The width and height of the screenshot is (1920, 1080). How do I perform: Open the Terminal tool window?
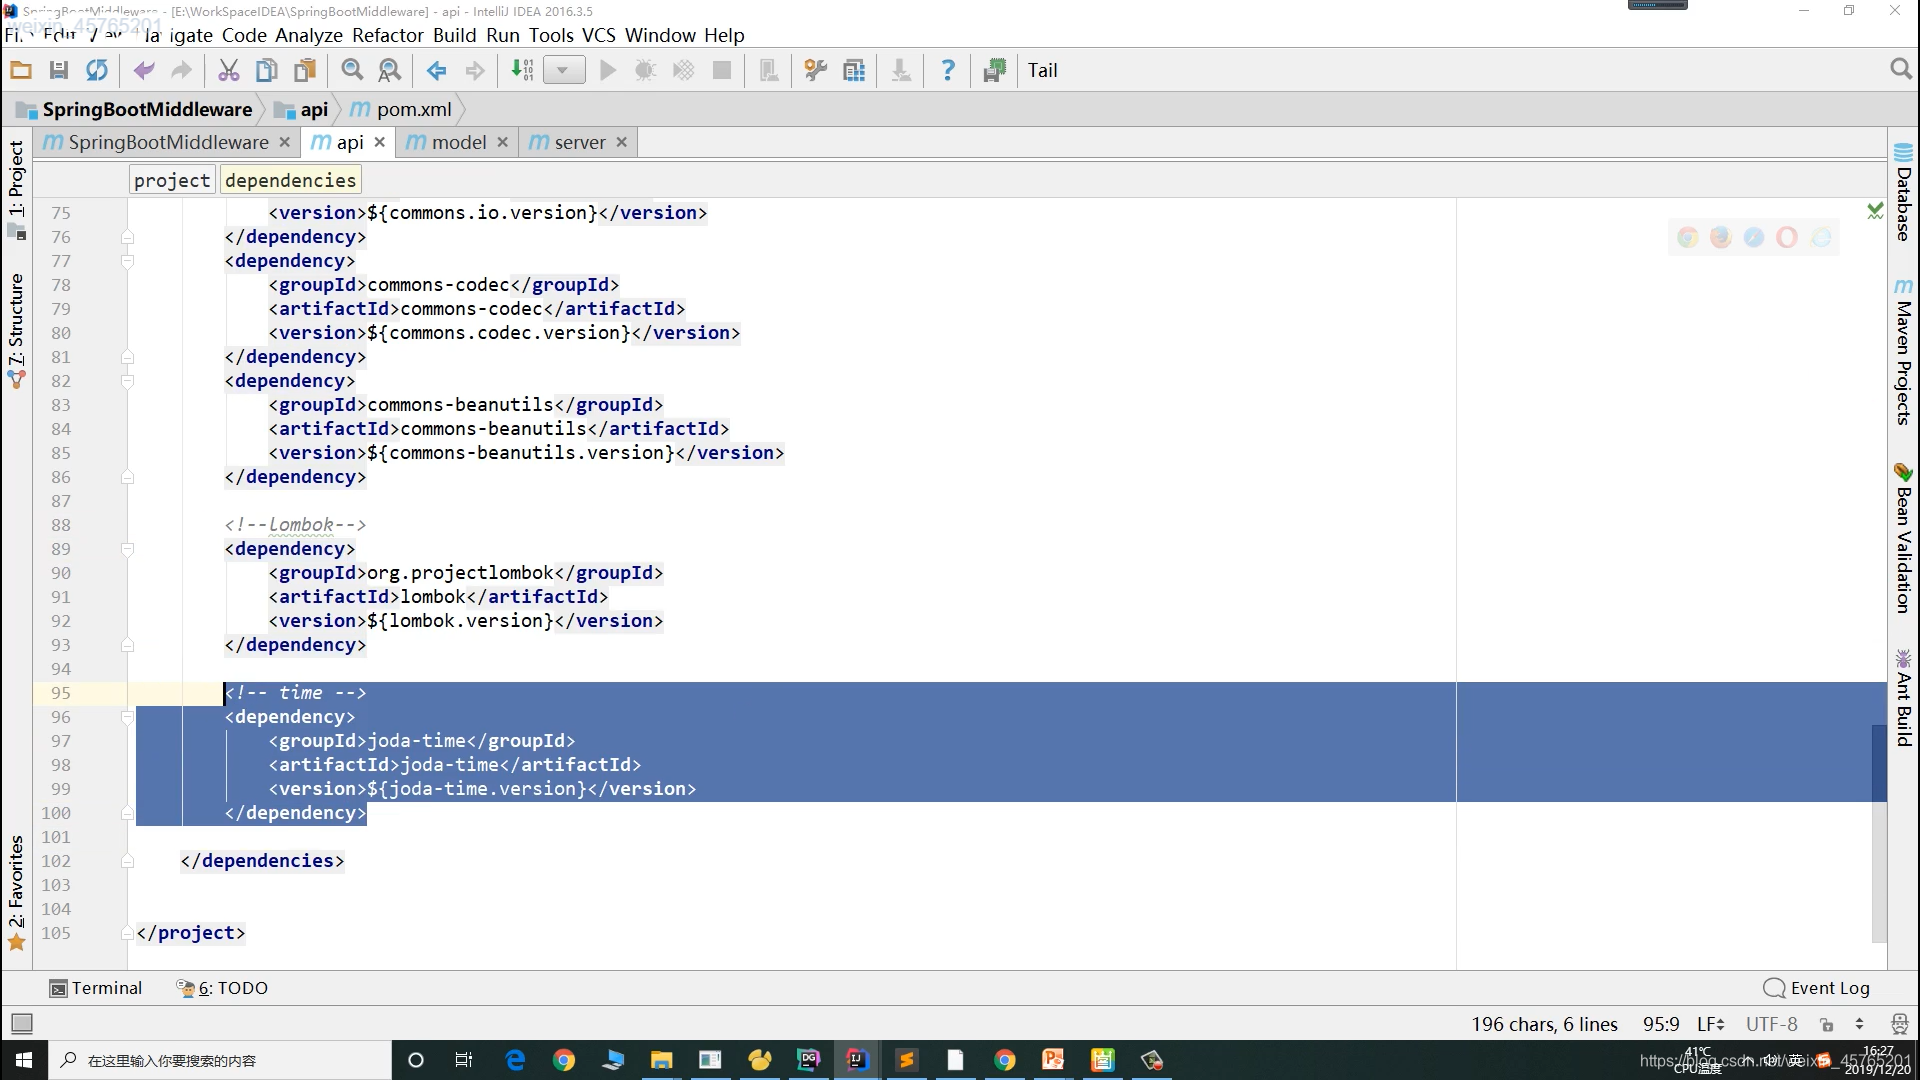pos(96,988)
